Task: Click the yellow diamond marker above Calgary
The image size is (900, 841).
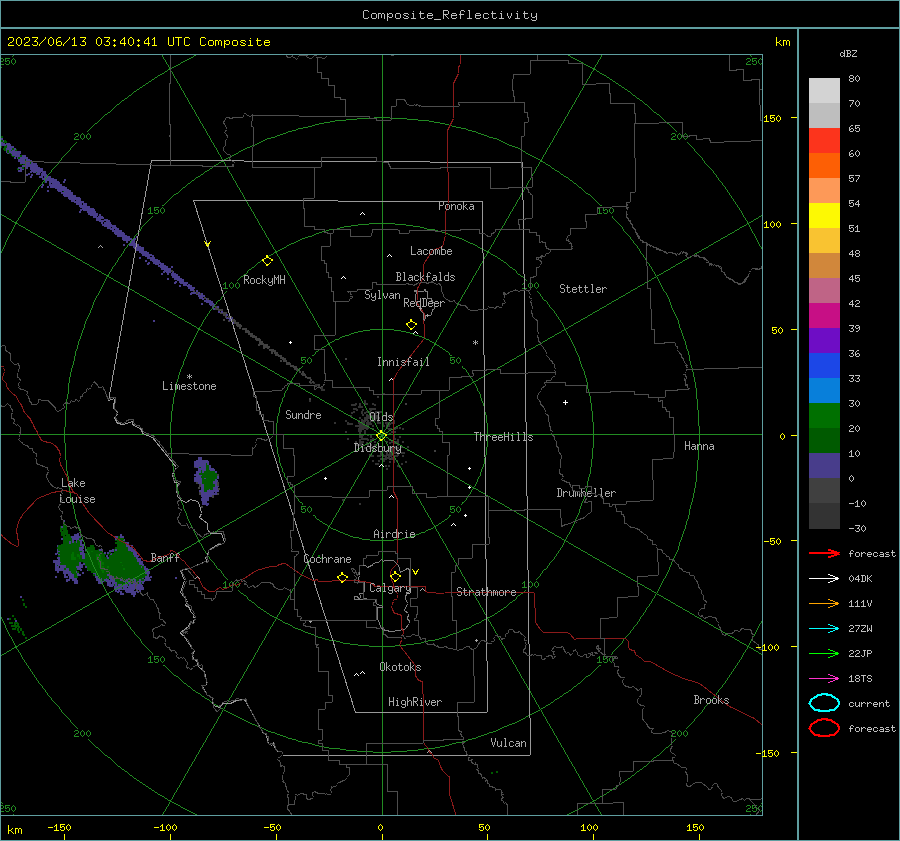Action: [x=395, y=576]
